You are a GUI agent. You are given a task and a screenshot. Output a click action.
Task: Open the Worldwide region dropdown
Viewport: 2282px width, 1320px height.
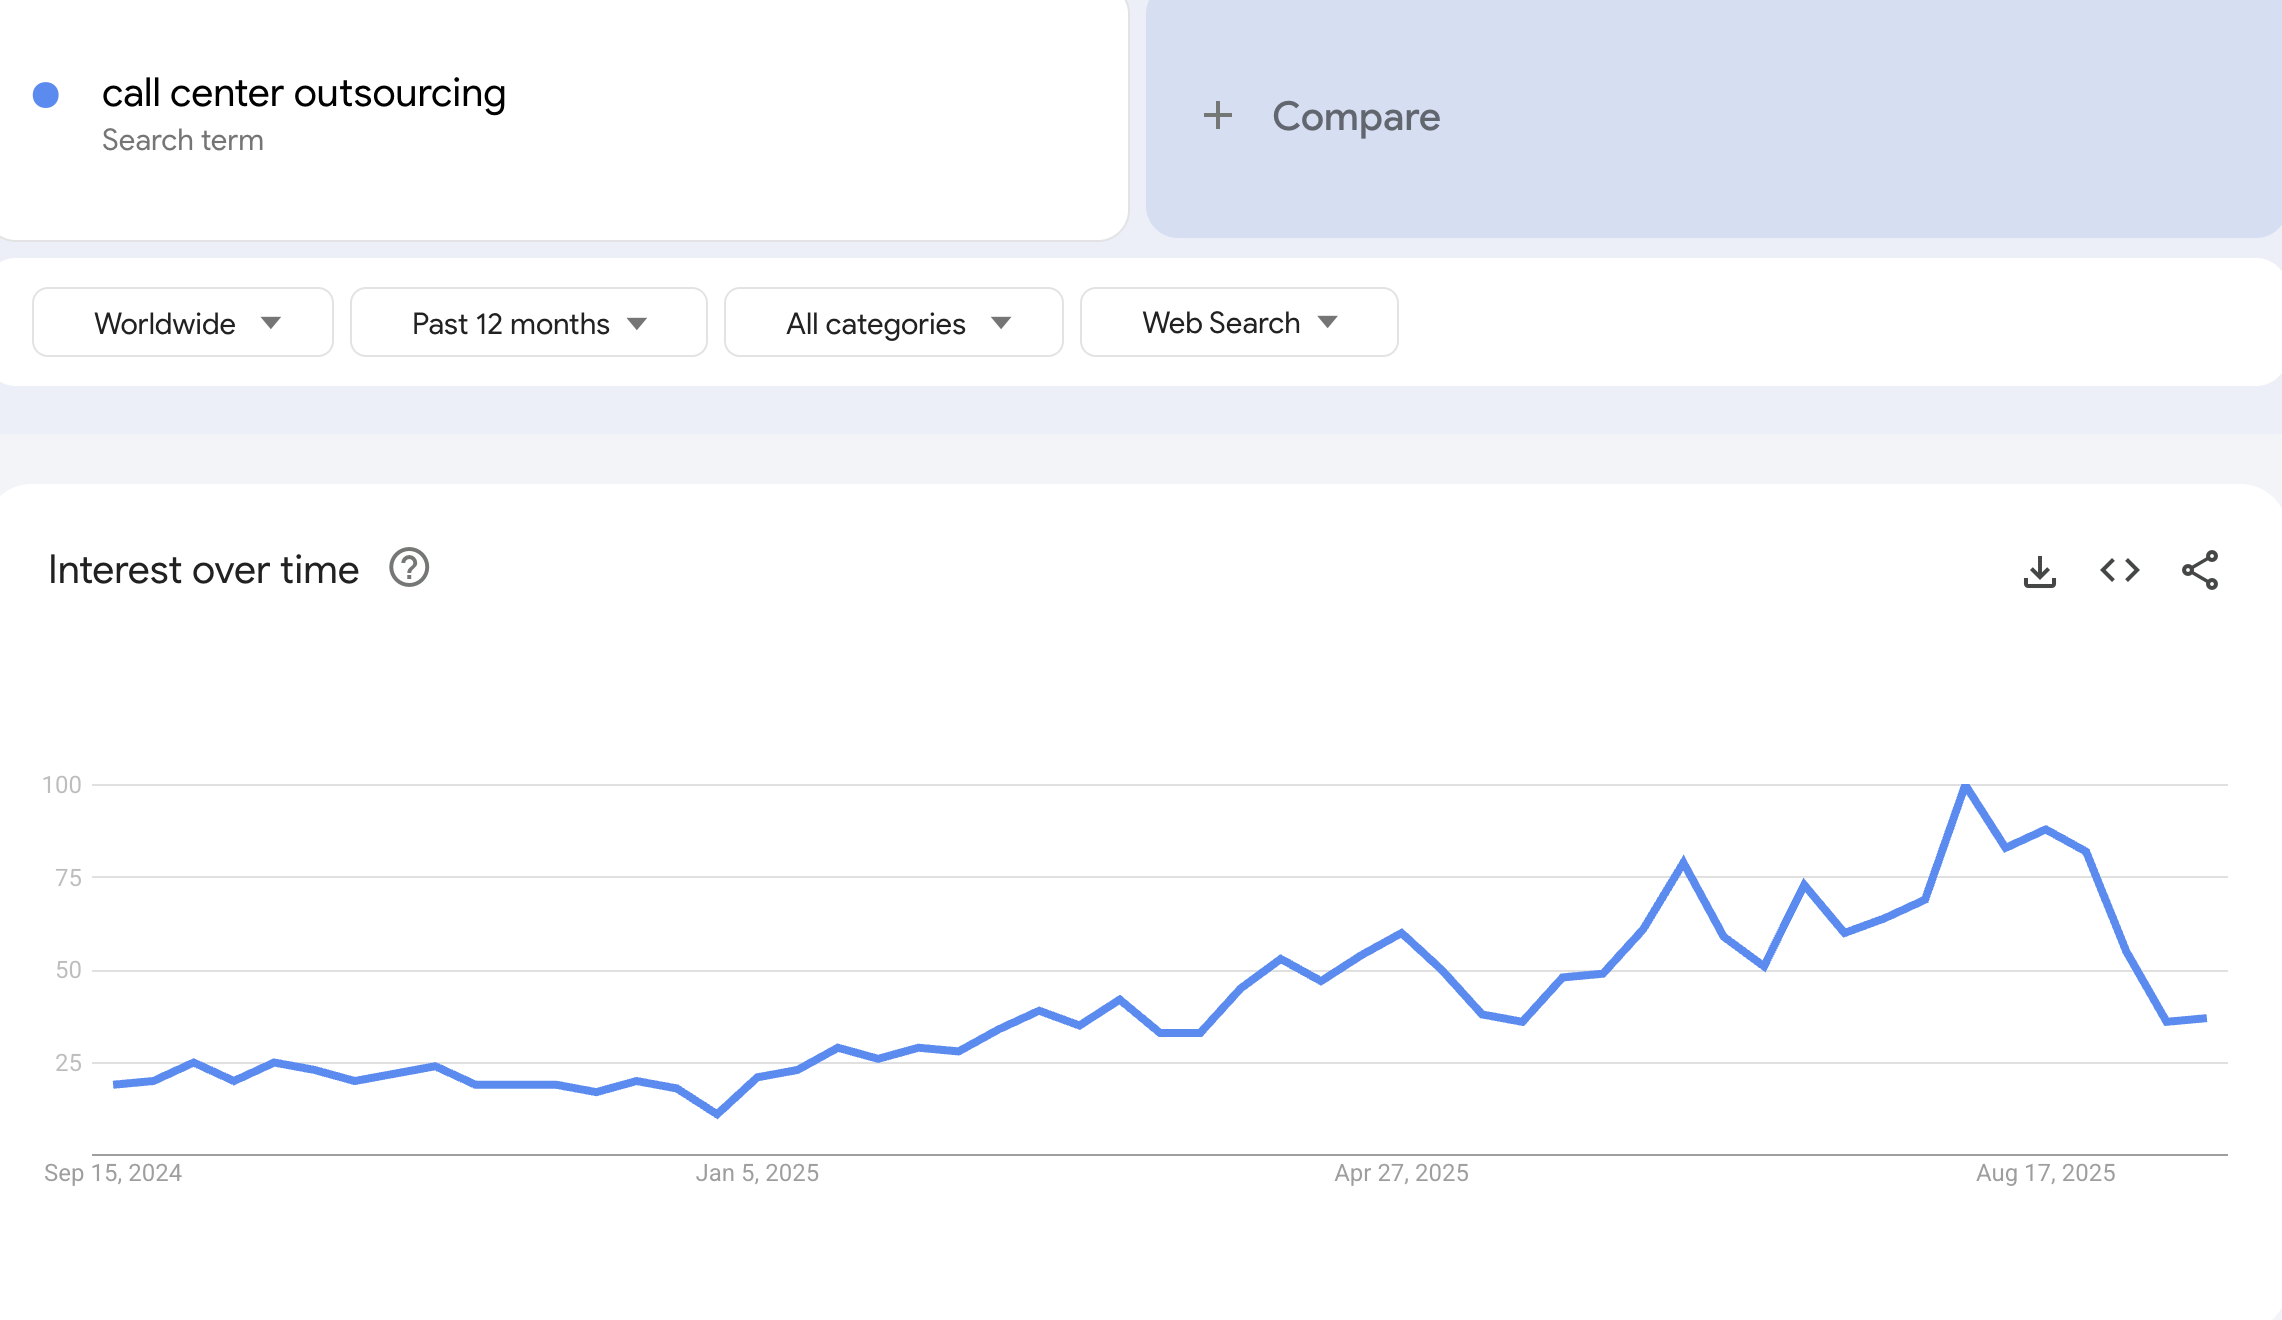(x=183, y=322)
